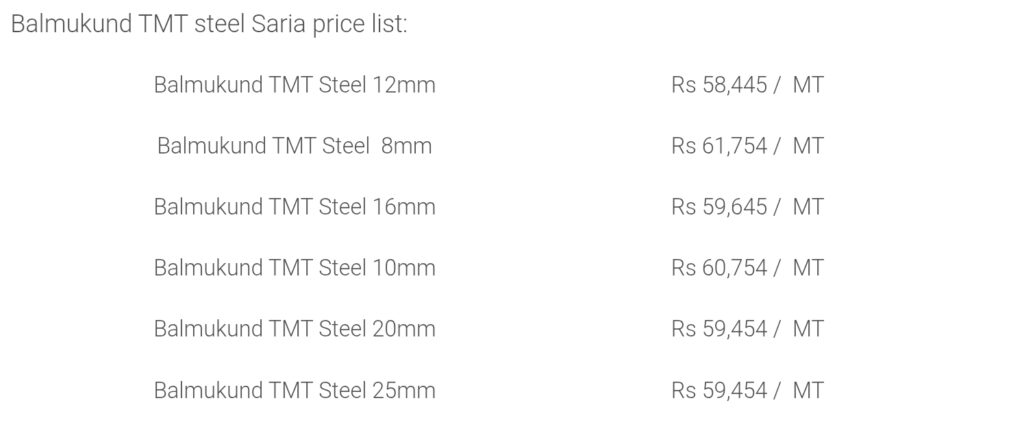
Task: Select the MT unit beside Rs 59,645
Action: [x=808, y=207]
